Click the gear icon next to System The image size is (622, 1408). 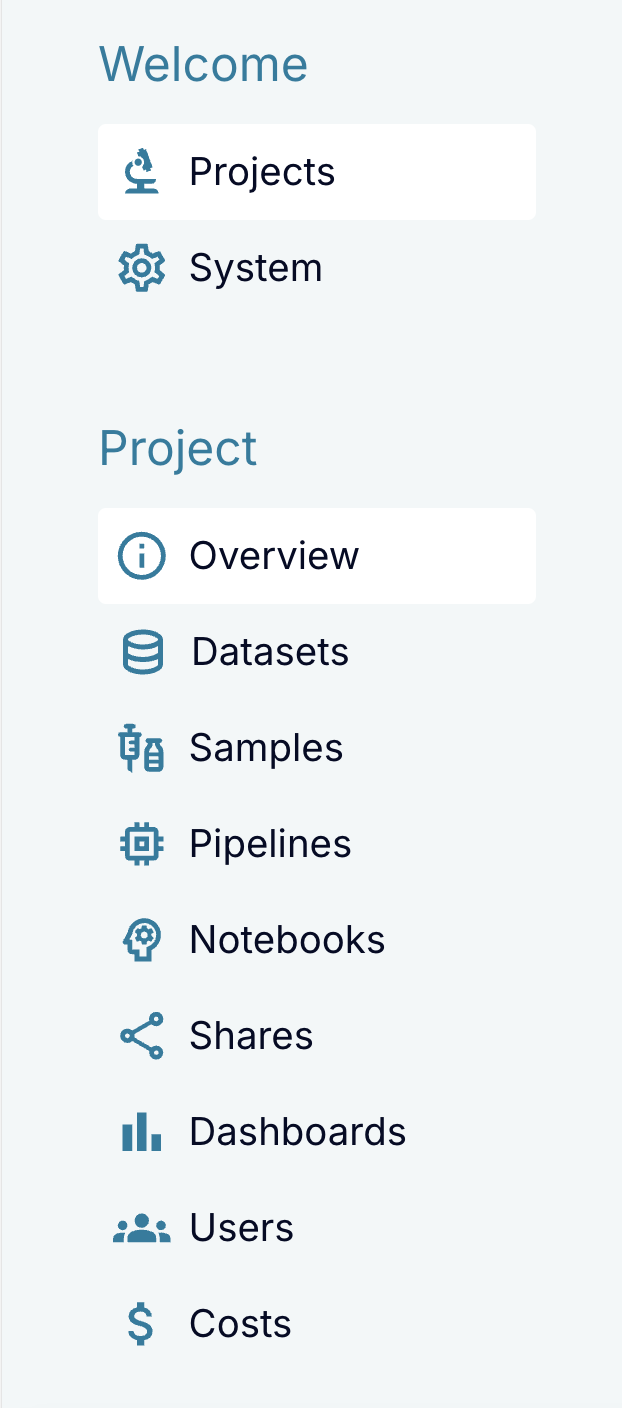[x=141, y=268]
